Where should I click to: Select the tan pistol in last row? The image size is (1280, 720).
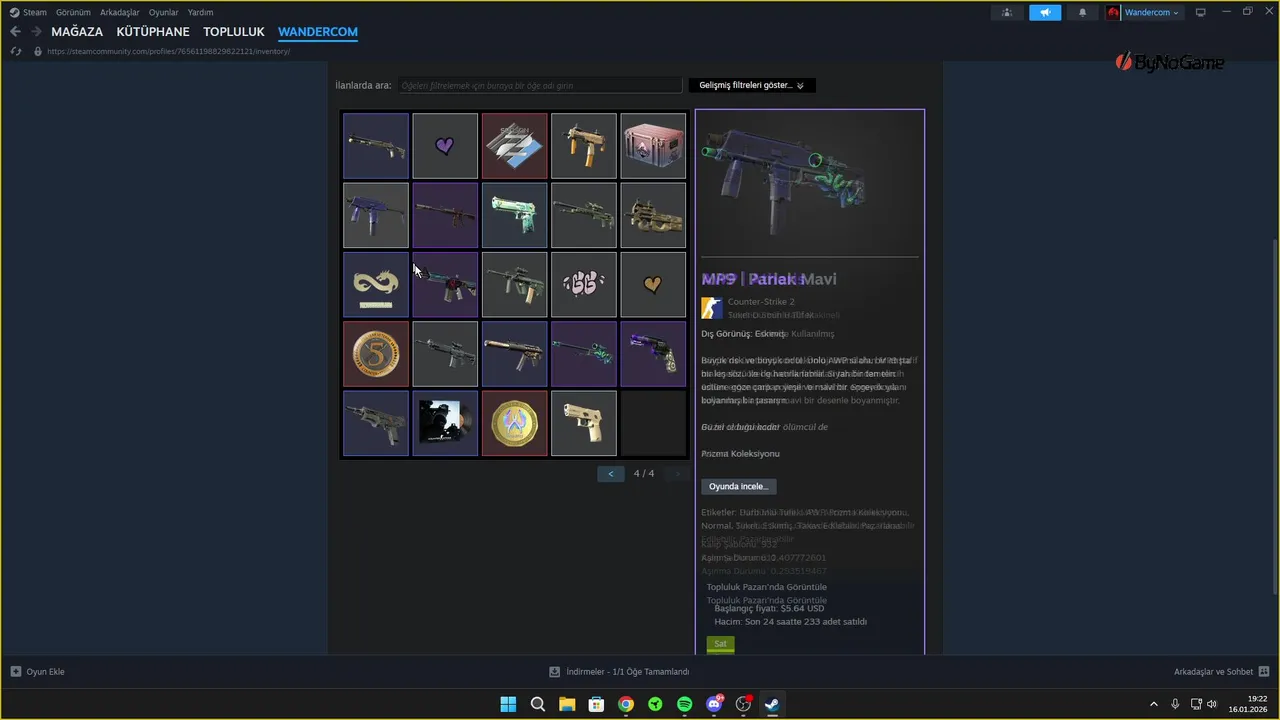(x=584, y=423)
